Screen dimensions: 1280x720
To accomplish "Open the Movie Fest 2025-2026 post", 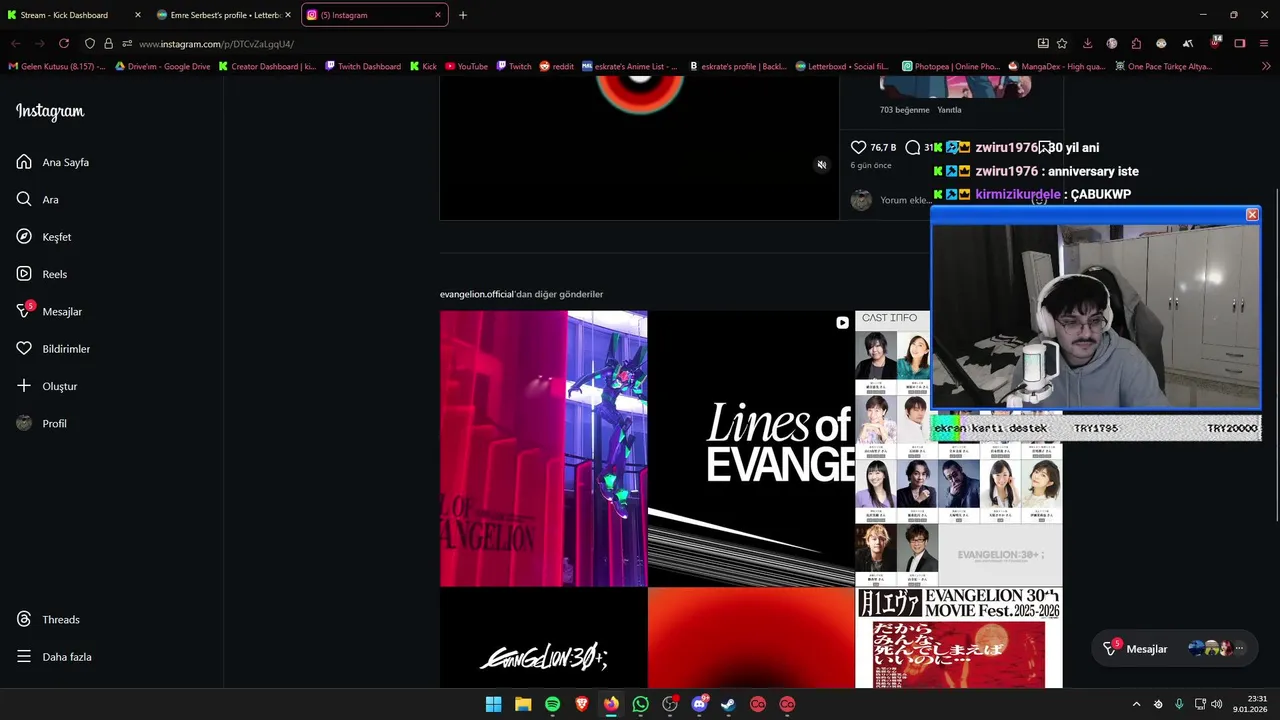I will coord(959,638).
